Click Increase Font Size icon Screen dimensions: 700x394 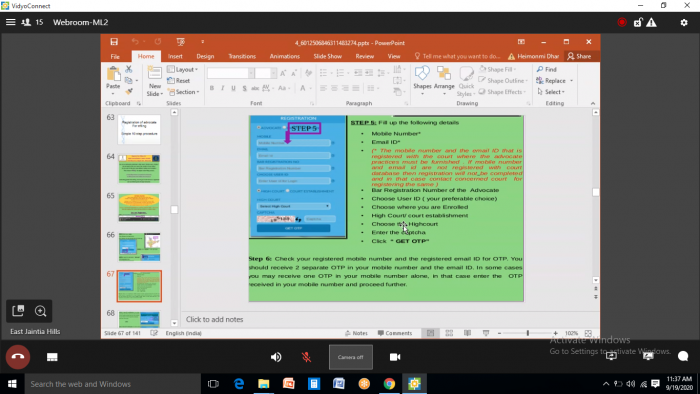pyautogui.click(x=283, y=73)
